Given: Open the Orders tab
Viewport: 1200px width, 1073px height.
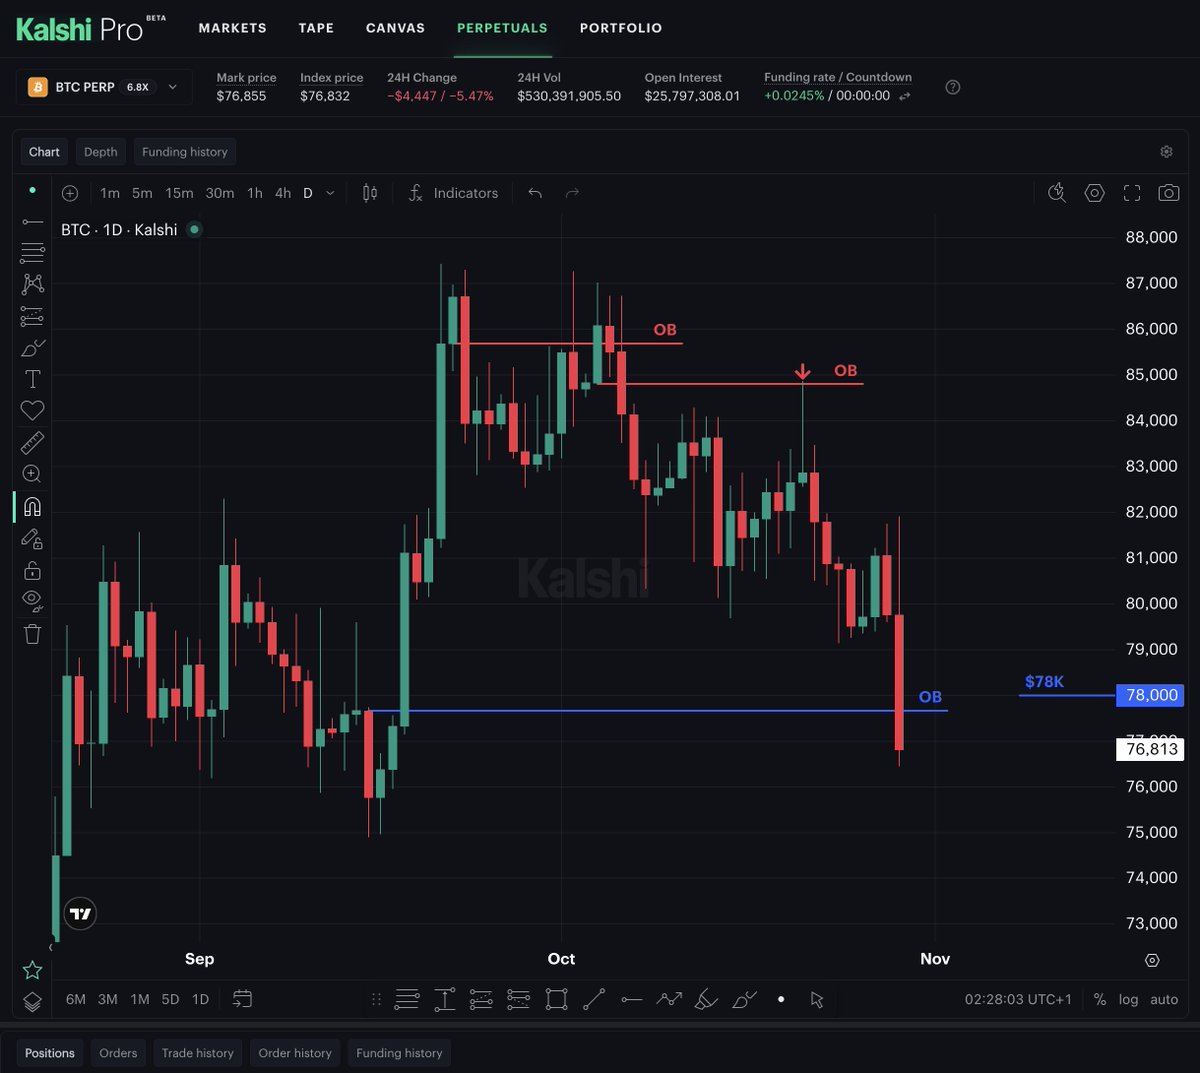Looking at the screenshot, I should pyautogui.click(x=118, y=1053).
